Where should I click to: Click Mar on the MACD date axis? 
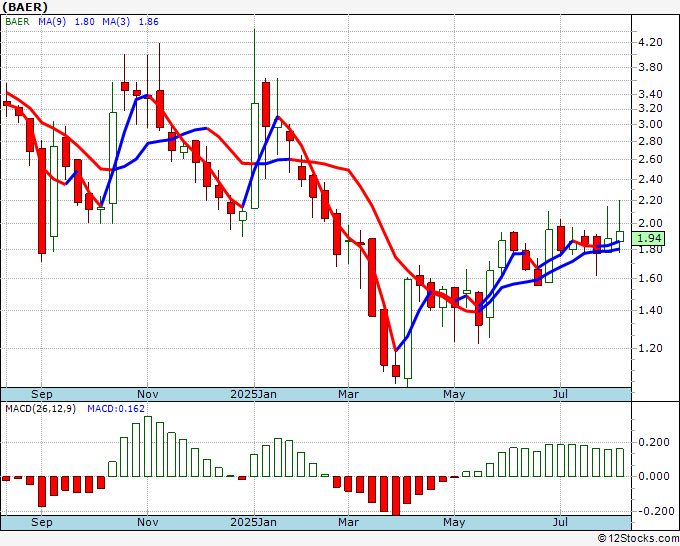[349, 522]
